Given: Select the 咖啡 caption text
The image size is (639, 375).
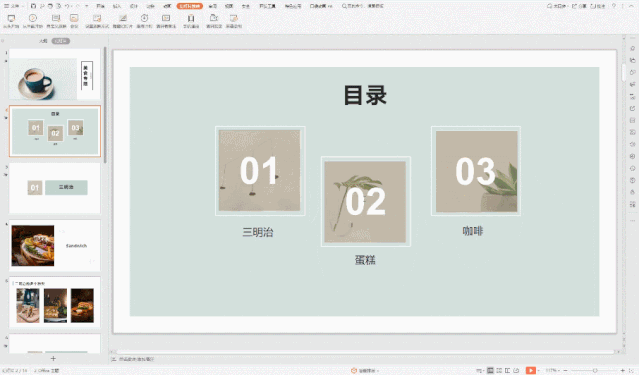Looking at the screenshot, I should point(473,231).
